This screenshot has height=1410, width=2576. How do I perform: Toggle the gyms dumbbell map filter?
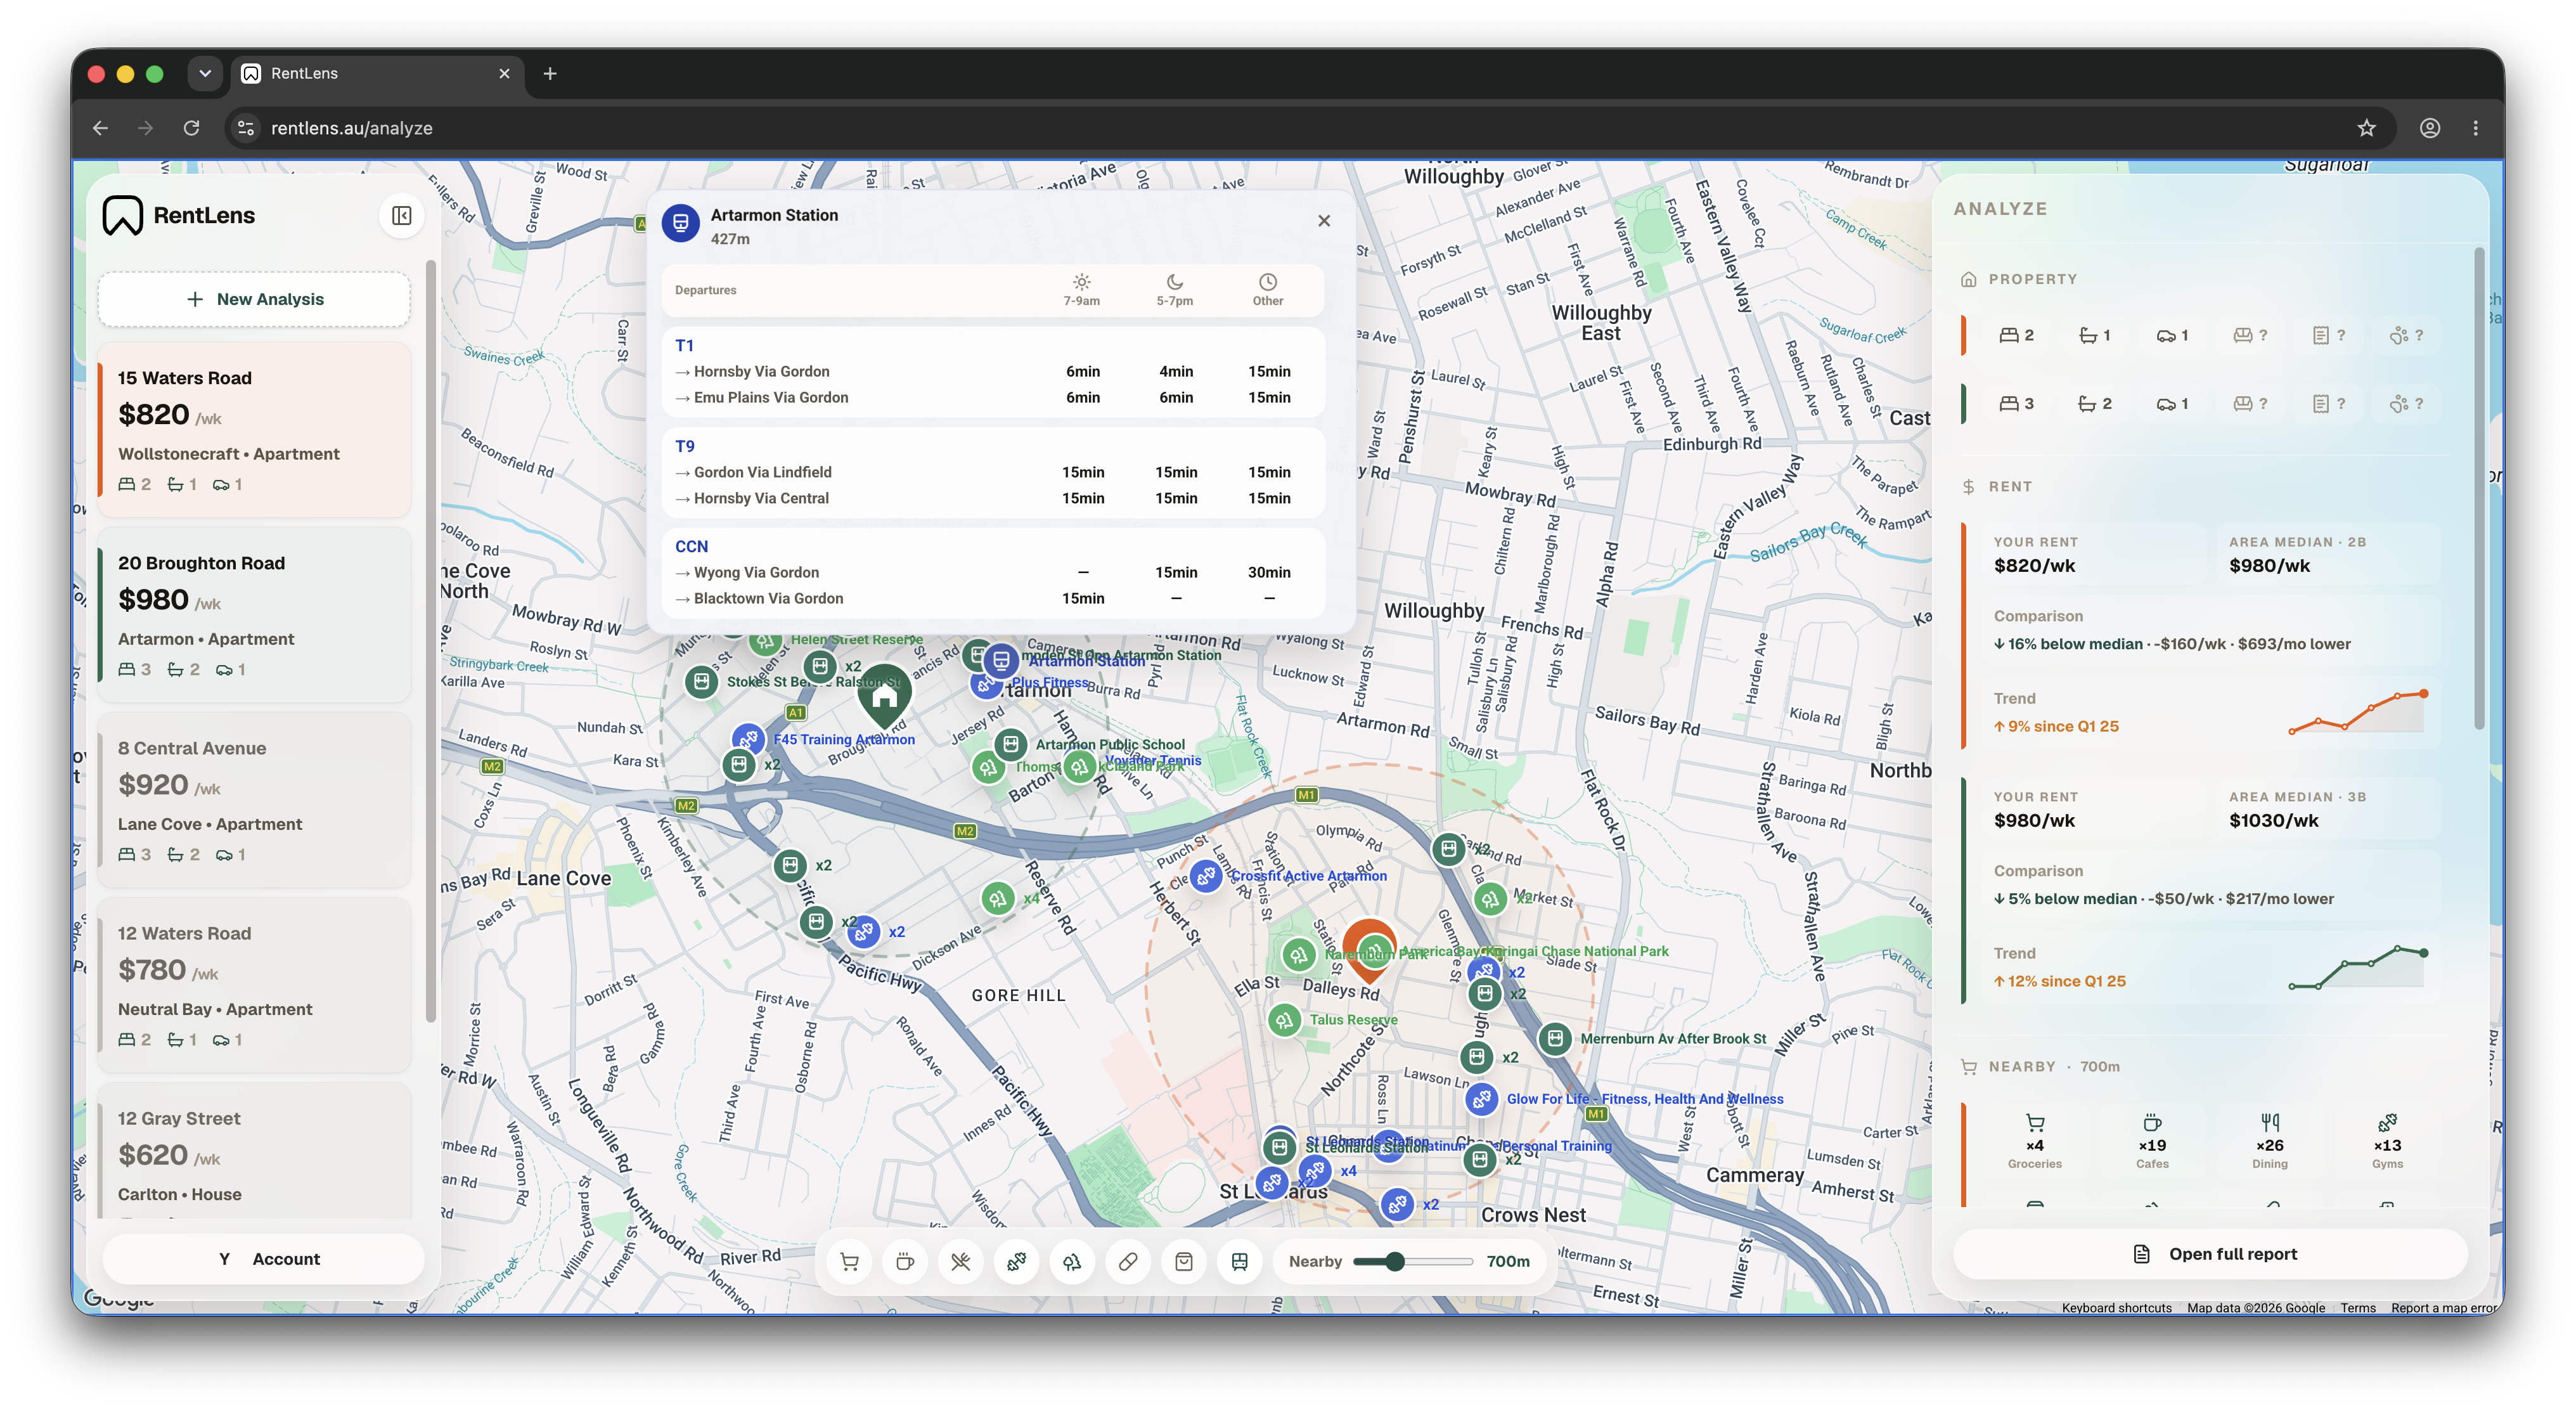[1016, 1262]
